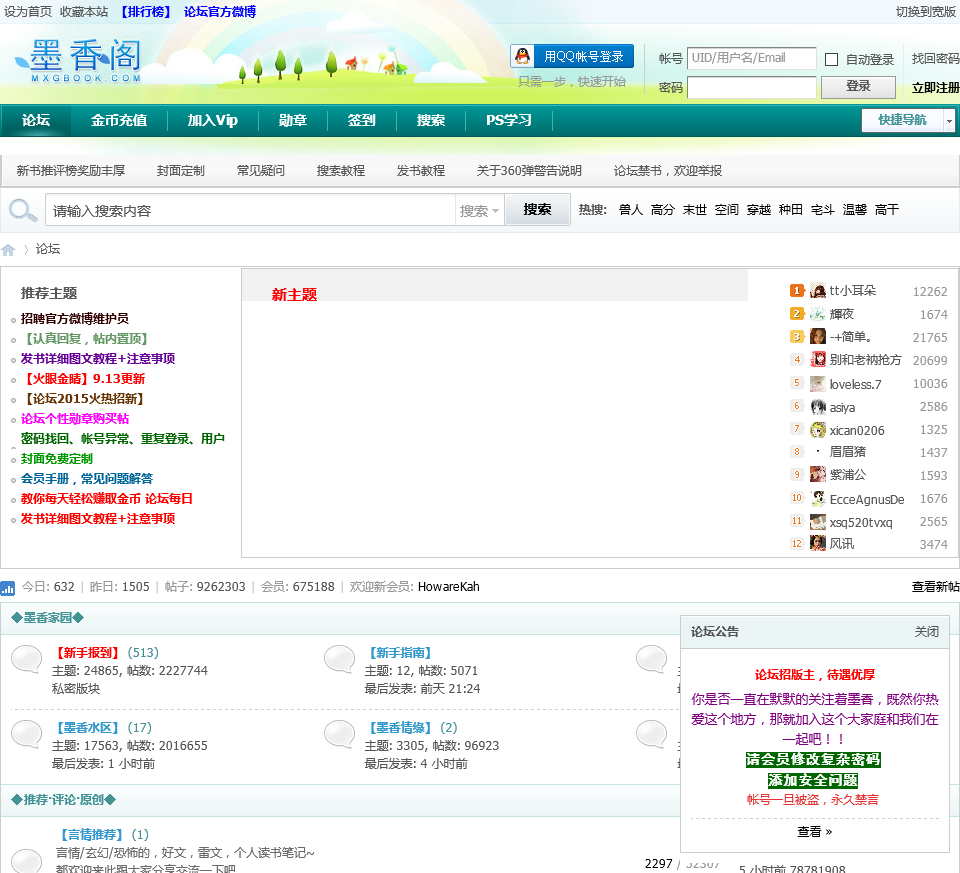960x873 pixels.
Task: Open avatar of user 别和老衲抢方
Action: [818, 359]
